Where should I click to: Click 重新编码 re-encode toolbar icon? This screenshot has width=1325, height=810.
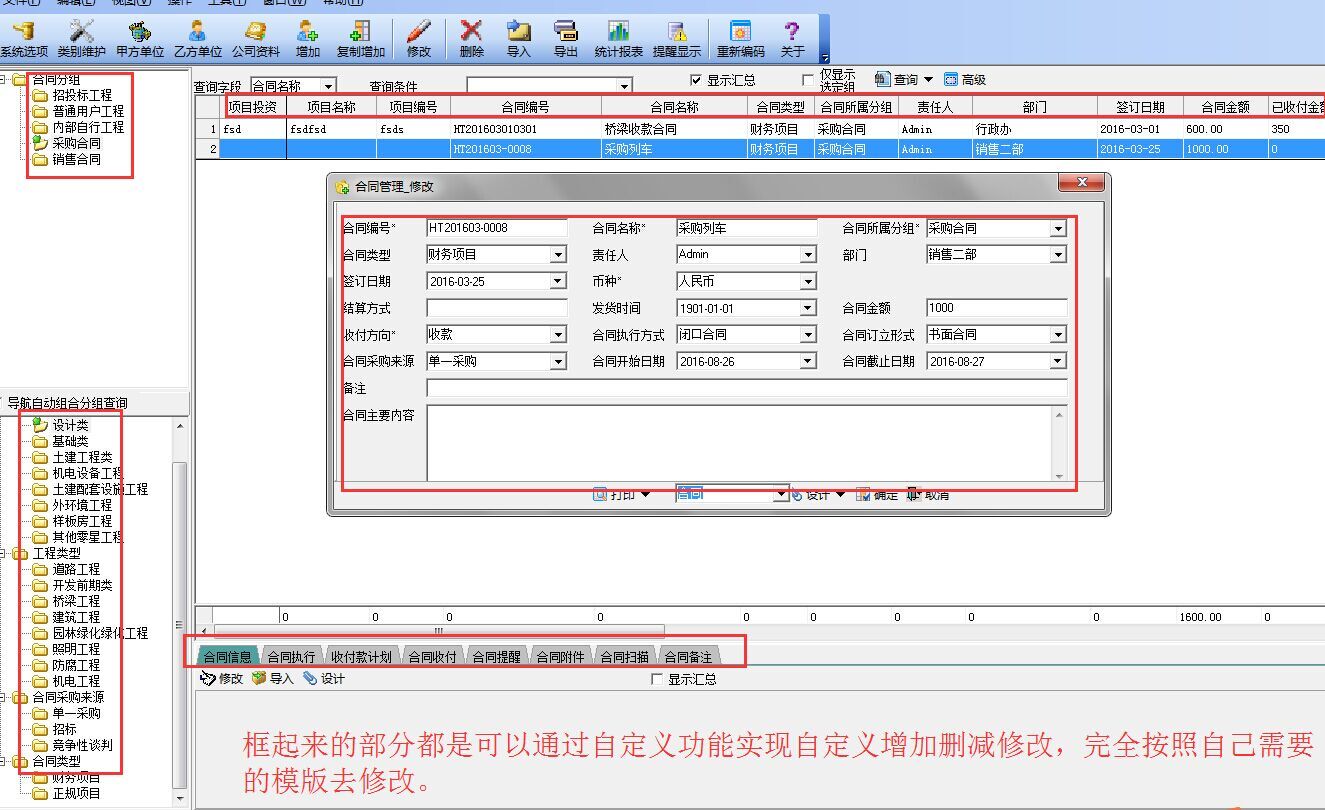[740, 38]
